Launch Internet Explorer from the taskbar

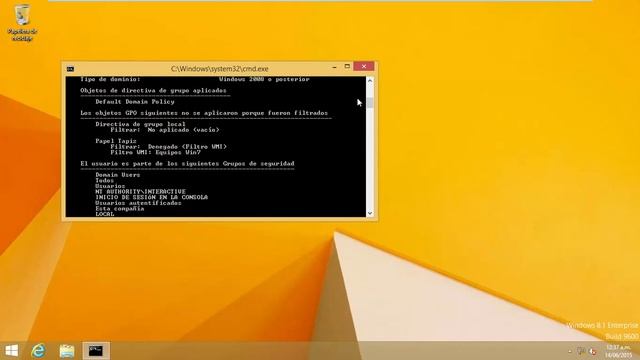coord(38,351)
